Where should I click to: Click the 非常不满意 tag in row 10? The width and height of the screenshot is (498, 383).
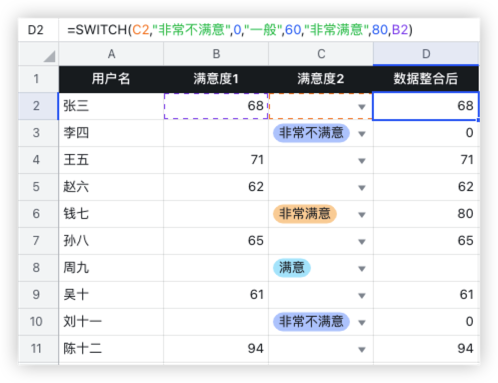click(x=311, y=322)
